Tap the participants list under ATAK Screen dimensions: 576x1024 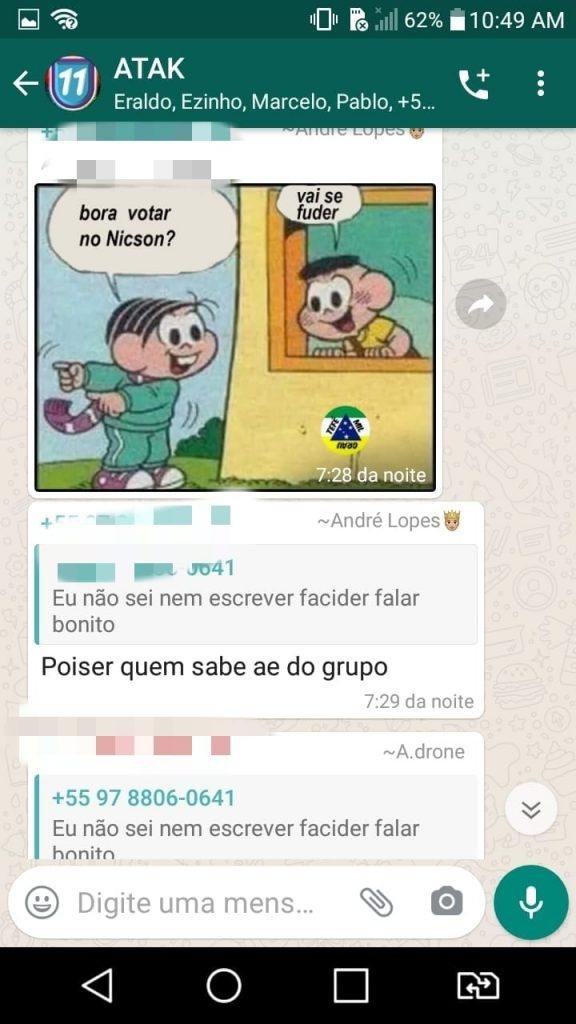click(x=274, y=103)
